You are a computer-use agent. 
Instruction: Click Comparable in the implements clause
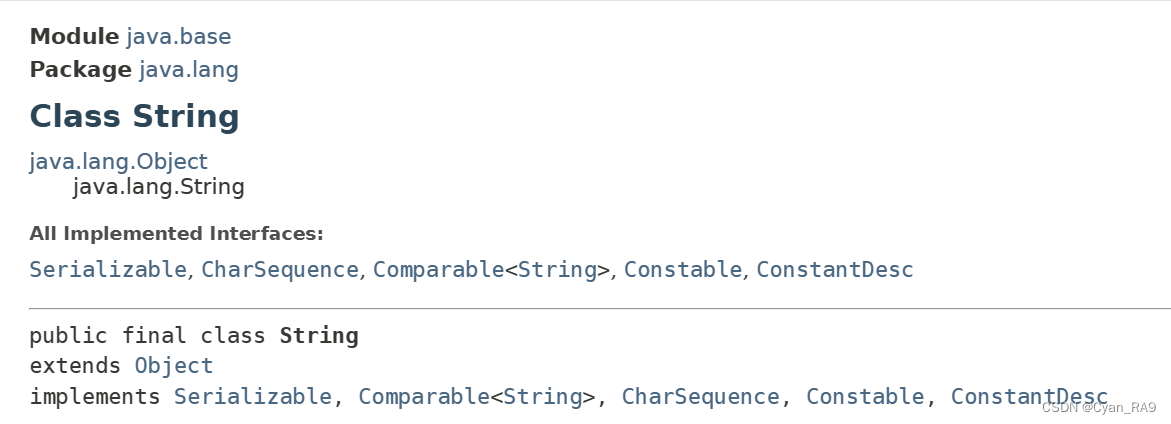tap(424, 396)
